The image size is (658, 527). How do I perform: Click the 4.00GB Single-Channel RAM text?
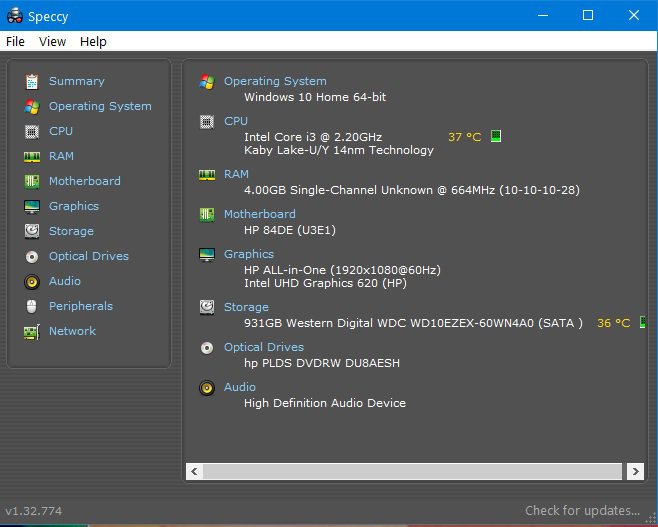412,190
